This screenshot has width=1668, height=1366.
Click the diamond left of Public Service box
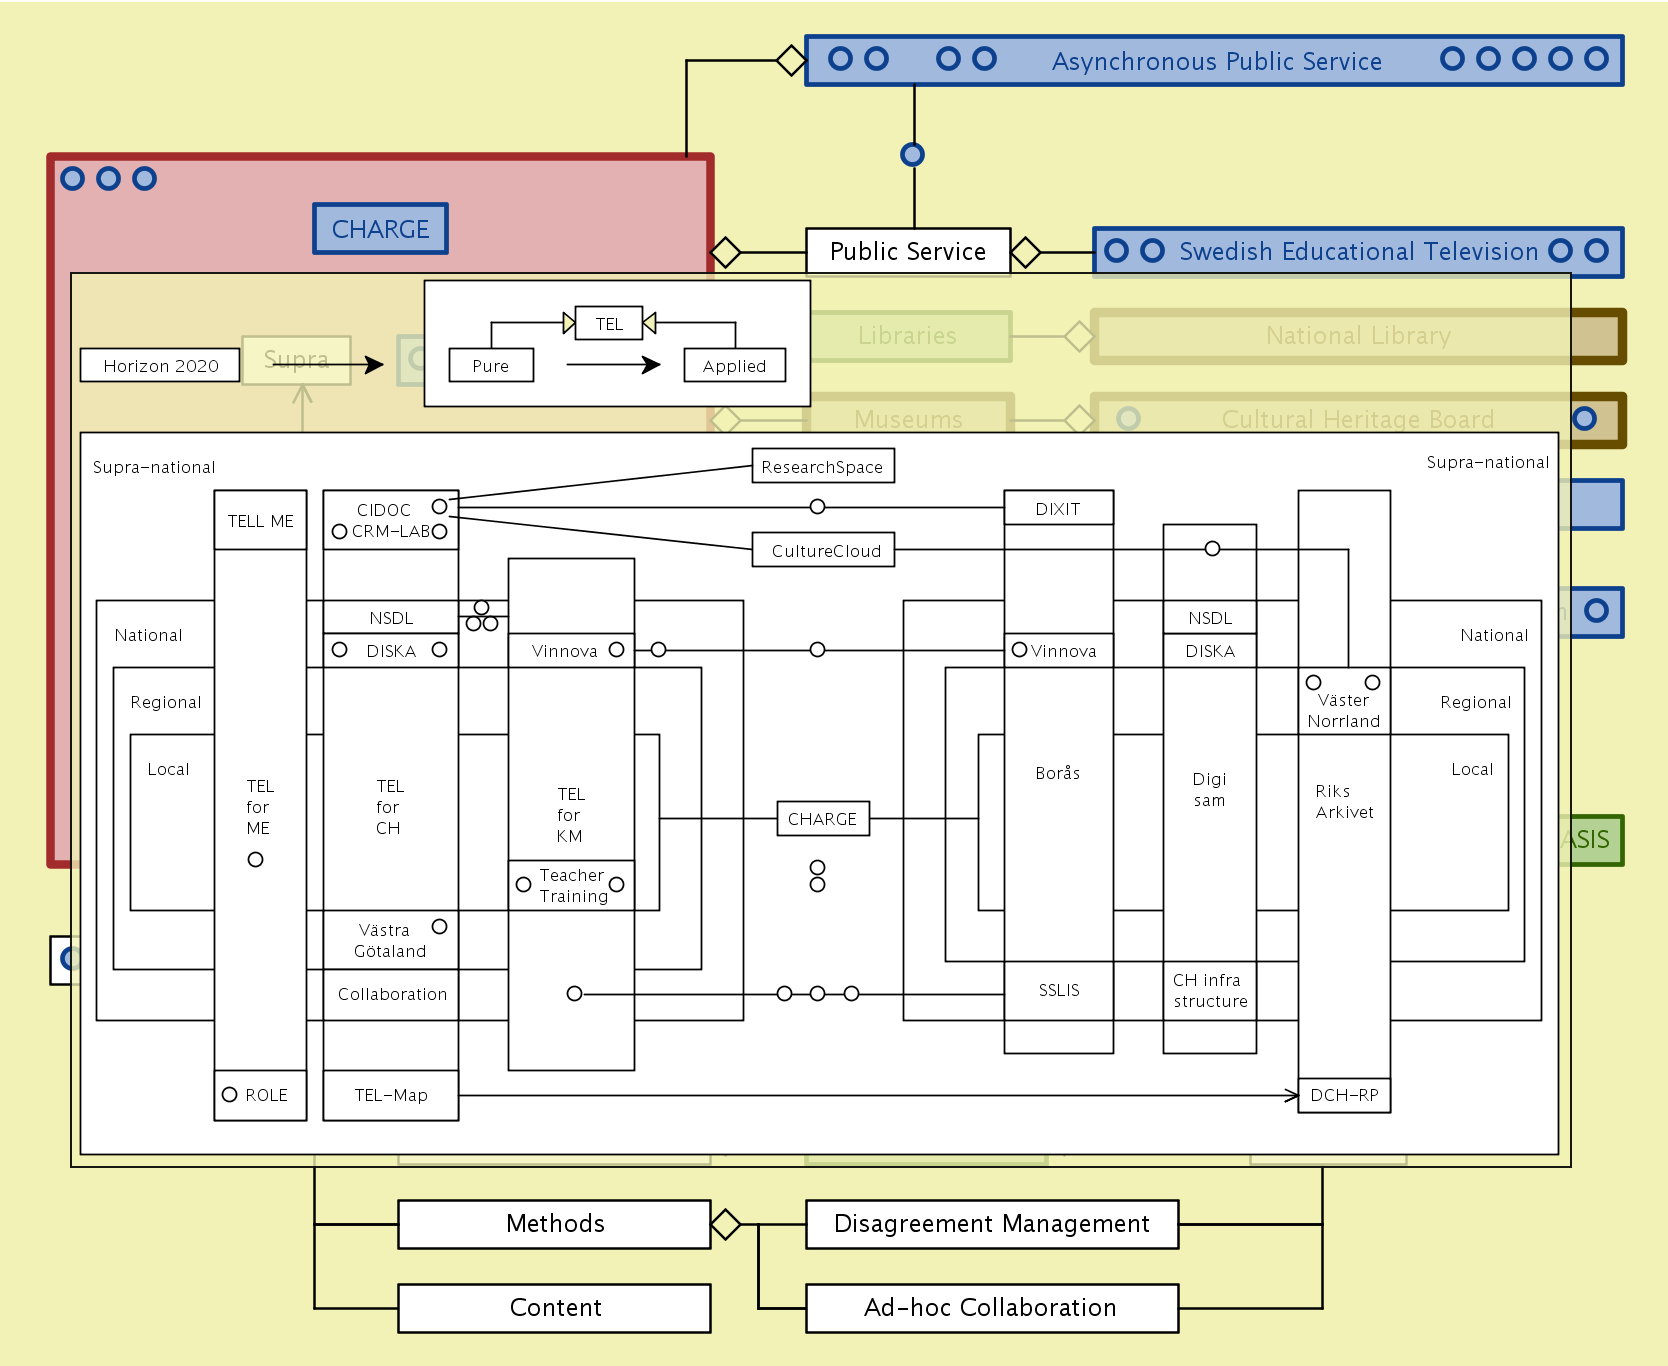[725, 252]
